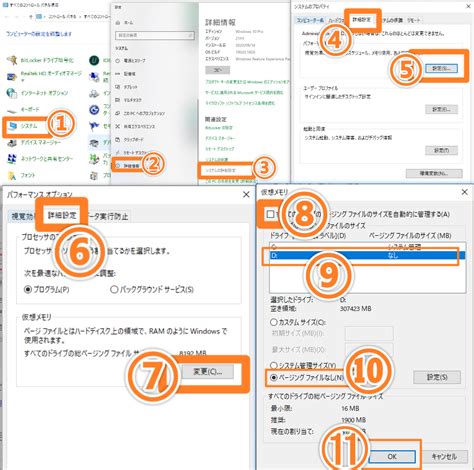The width and height of the screenshot is (474, 470).
Task: Uncheck the automatic paging file size checkbox
Action: pyautogui.click(x=271, y=214)
